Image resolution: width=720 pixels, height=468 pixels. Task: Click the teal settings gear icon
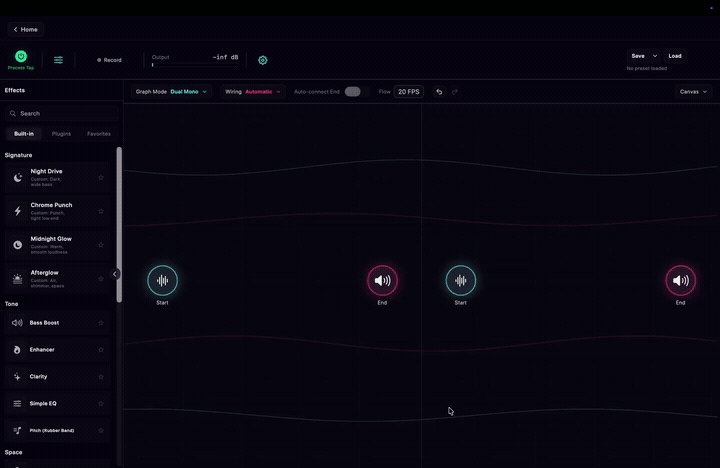pos(263,60)
